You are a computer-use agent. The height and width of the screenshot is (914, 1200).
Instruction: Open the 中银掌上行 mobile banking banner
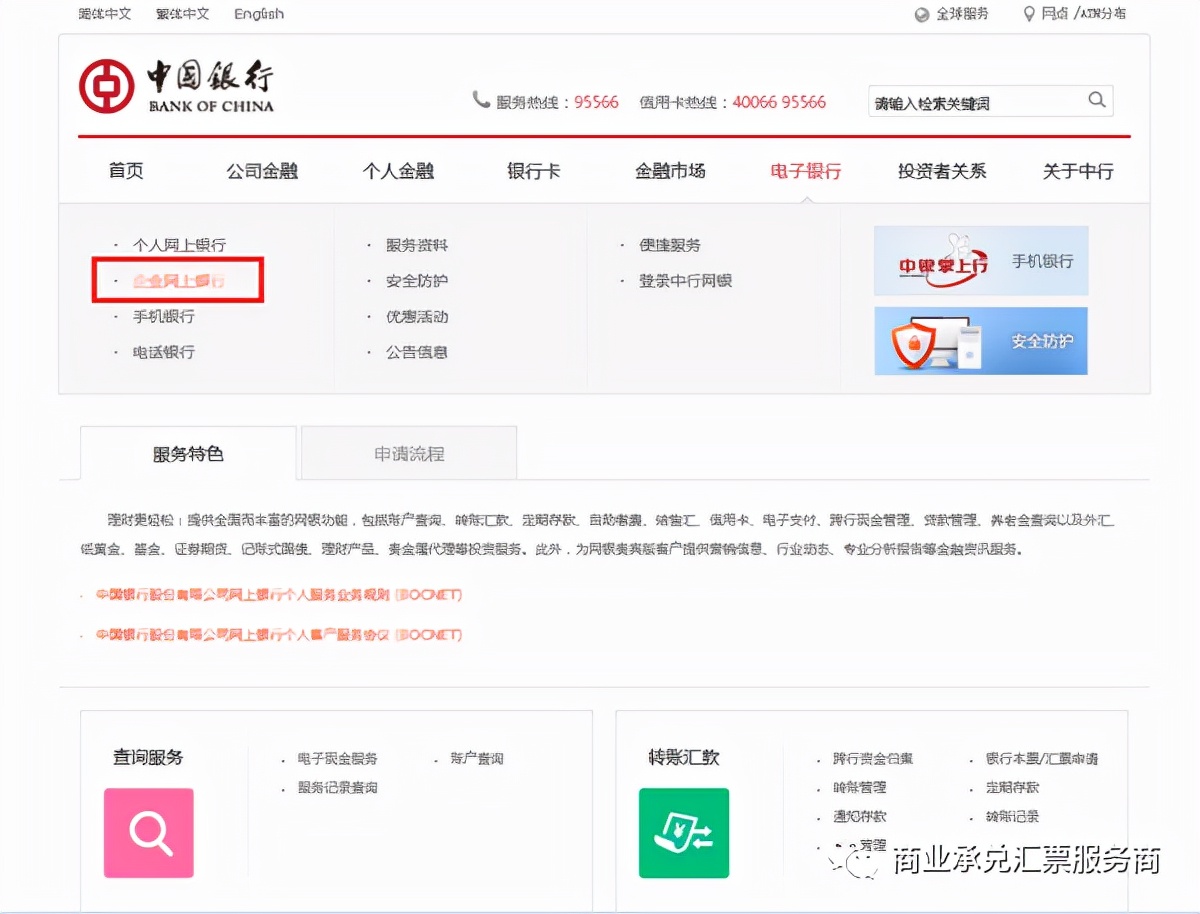(980, 261)
